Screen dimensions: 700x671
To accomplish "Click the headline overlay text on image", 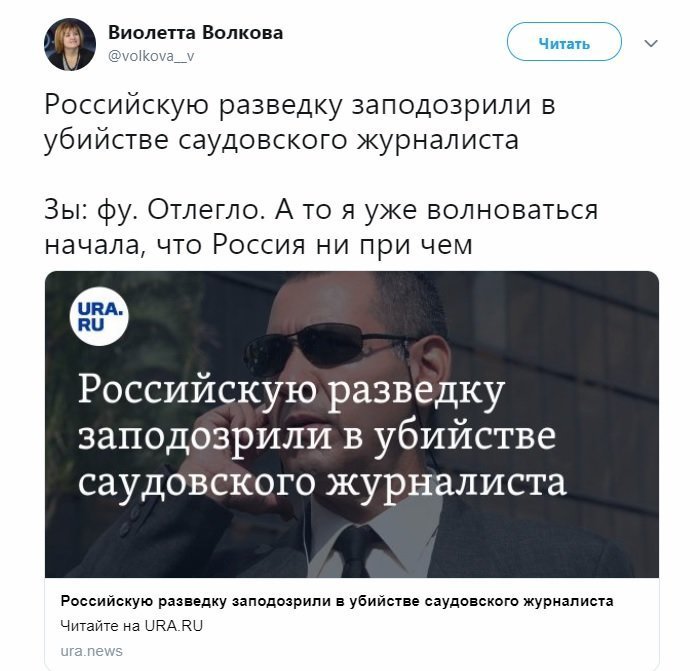I will click(x=323, y=435).
